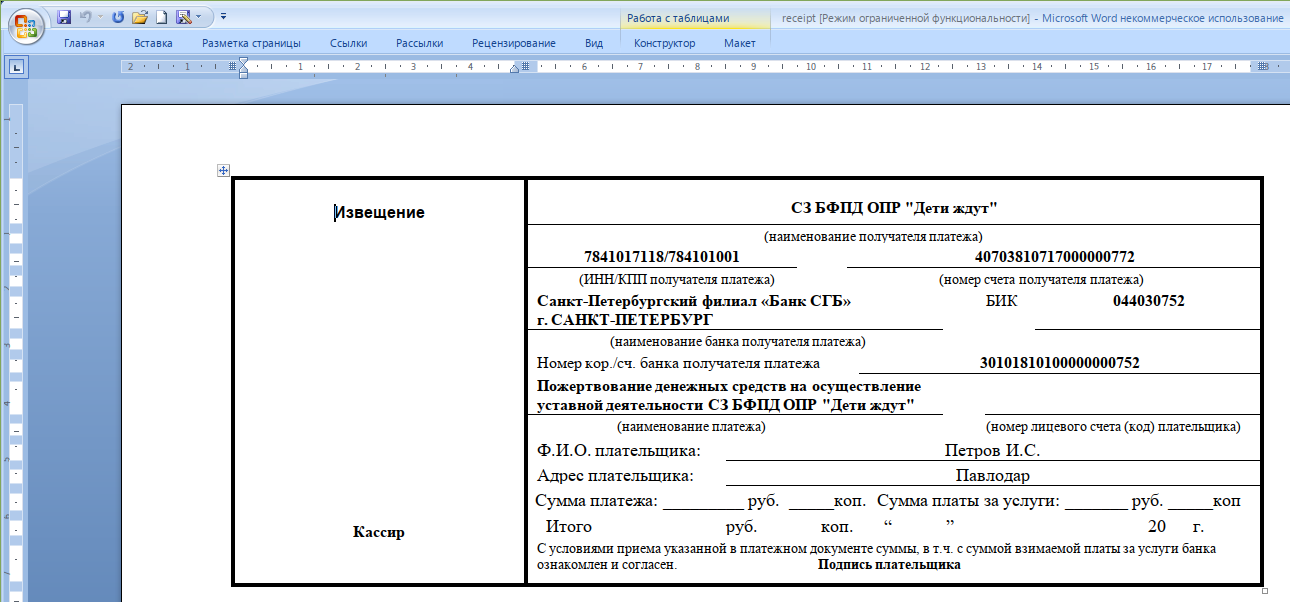Viewport: 1290px width, 602px height.
Task: Click the Save floppy disk icon
Action: click(x=64, y=16)
